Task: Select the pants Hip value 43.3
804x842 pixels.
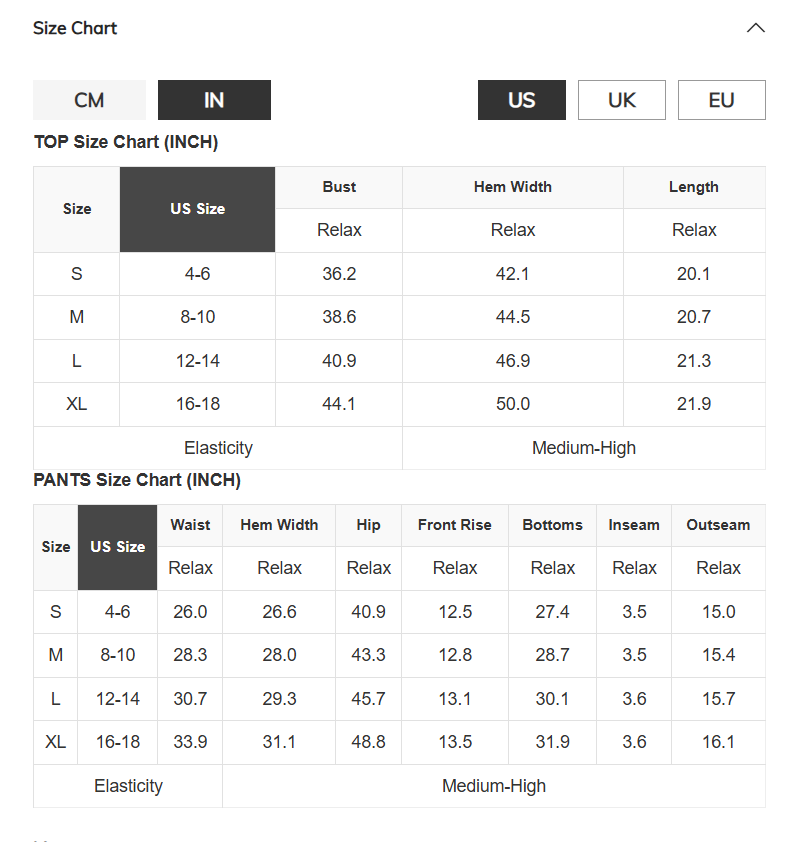Action: [x=368, y=655]
